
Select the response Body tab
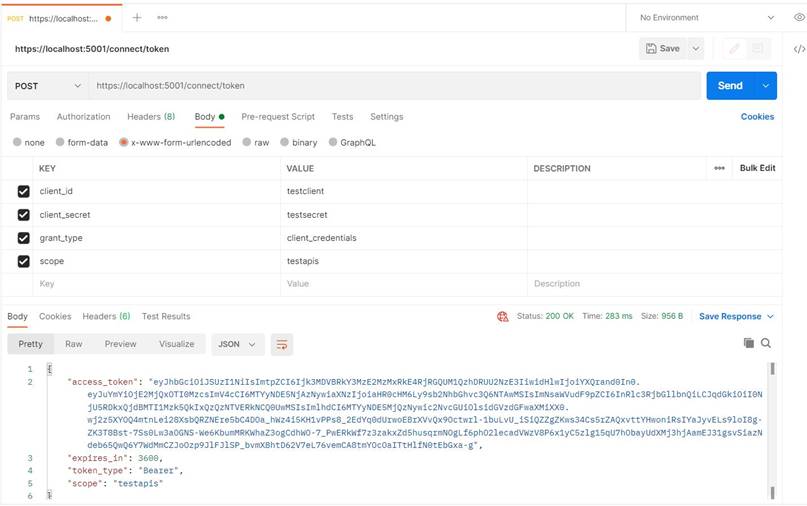pyautogui.click(x=17, y=316)
